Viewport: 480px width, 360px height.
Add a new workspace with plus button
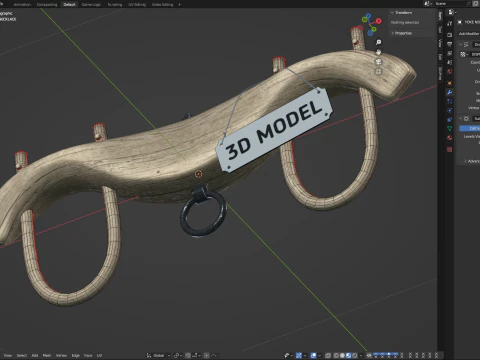click(179, 5)
